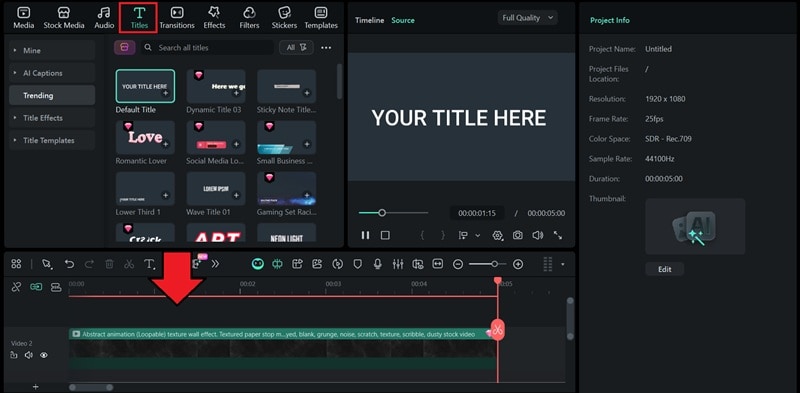Image resolution: width=800 pixels, height=393 pixels.
Task: Open the titles panel more options menu
Action: coord(326,47)
